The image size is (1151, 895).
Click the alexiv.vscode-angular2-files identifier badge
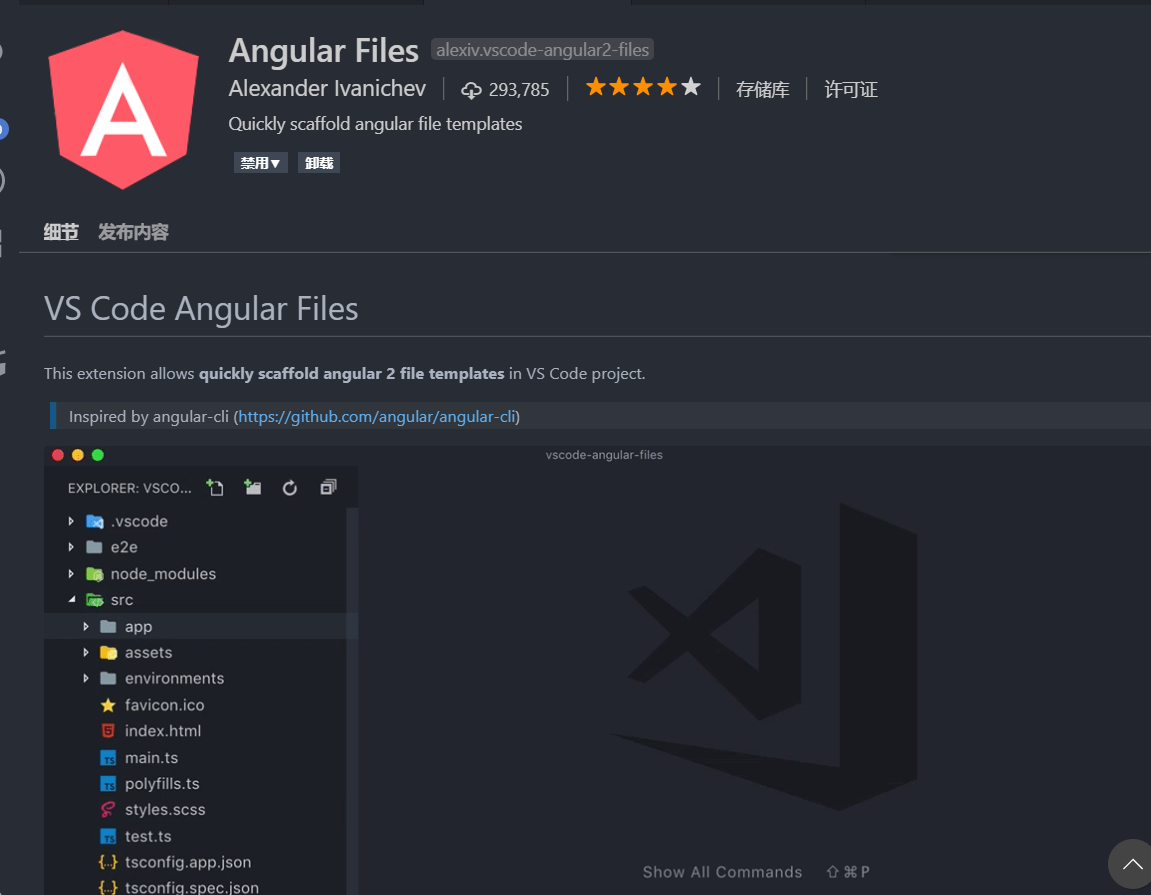(x=542, y=50)
